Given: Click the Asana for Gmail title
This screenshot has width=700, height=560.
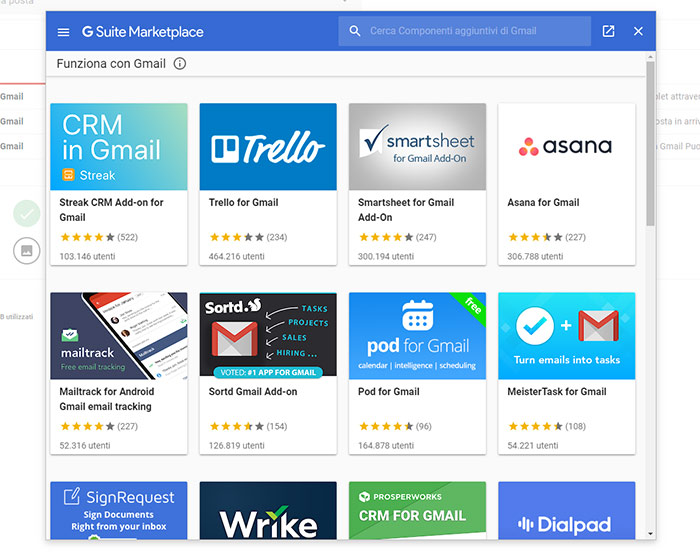Looking at the screenshot, I should [543, 202].
